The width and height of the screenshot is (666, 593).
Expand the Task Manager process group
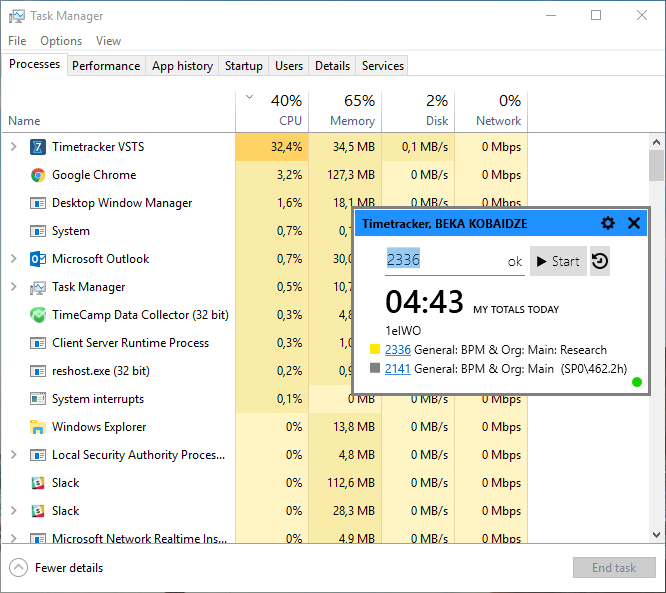[14, 287]
